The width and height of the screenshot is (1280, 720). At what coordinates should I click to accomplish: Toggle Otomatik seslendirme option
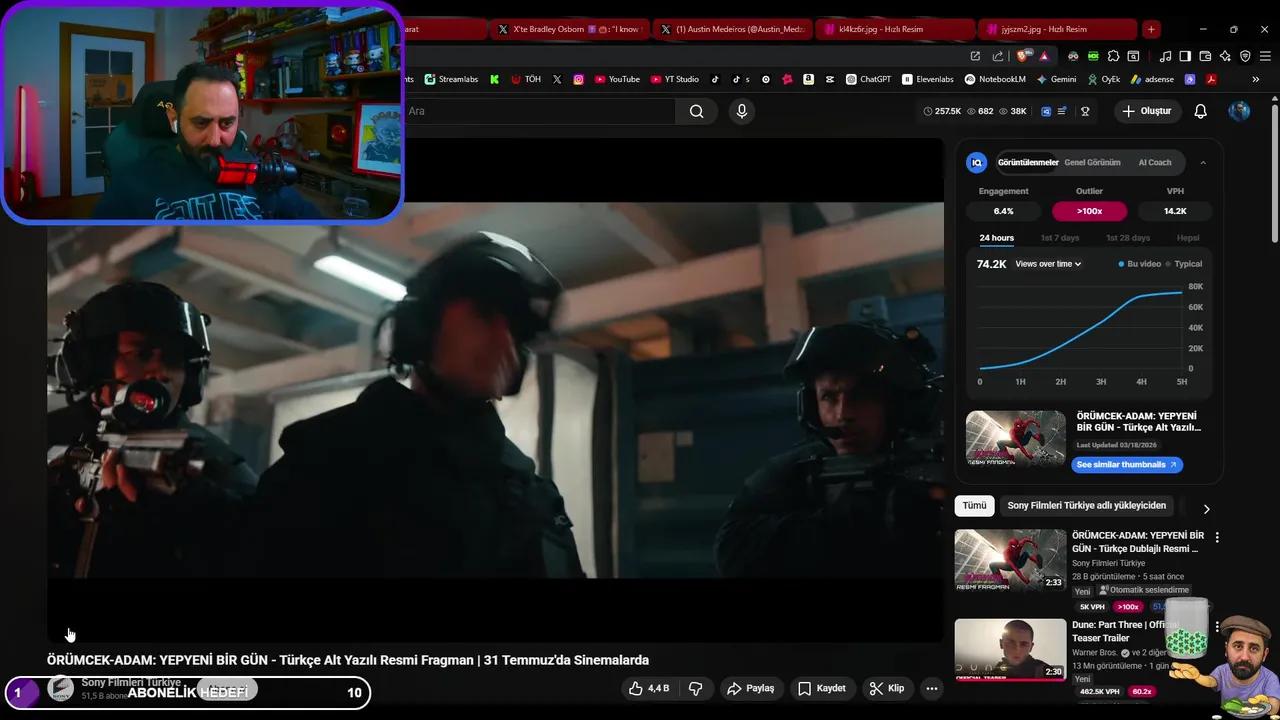point(1144,590)
